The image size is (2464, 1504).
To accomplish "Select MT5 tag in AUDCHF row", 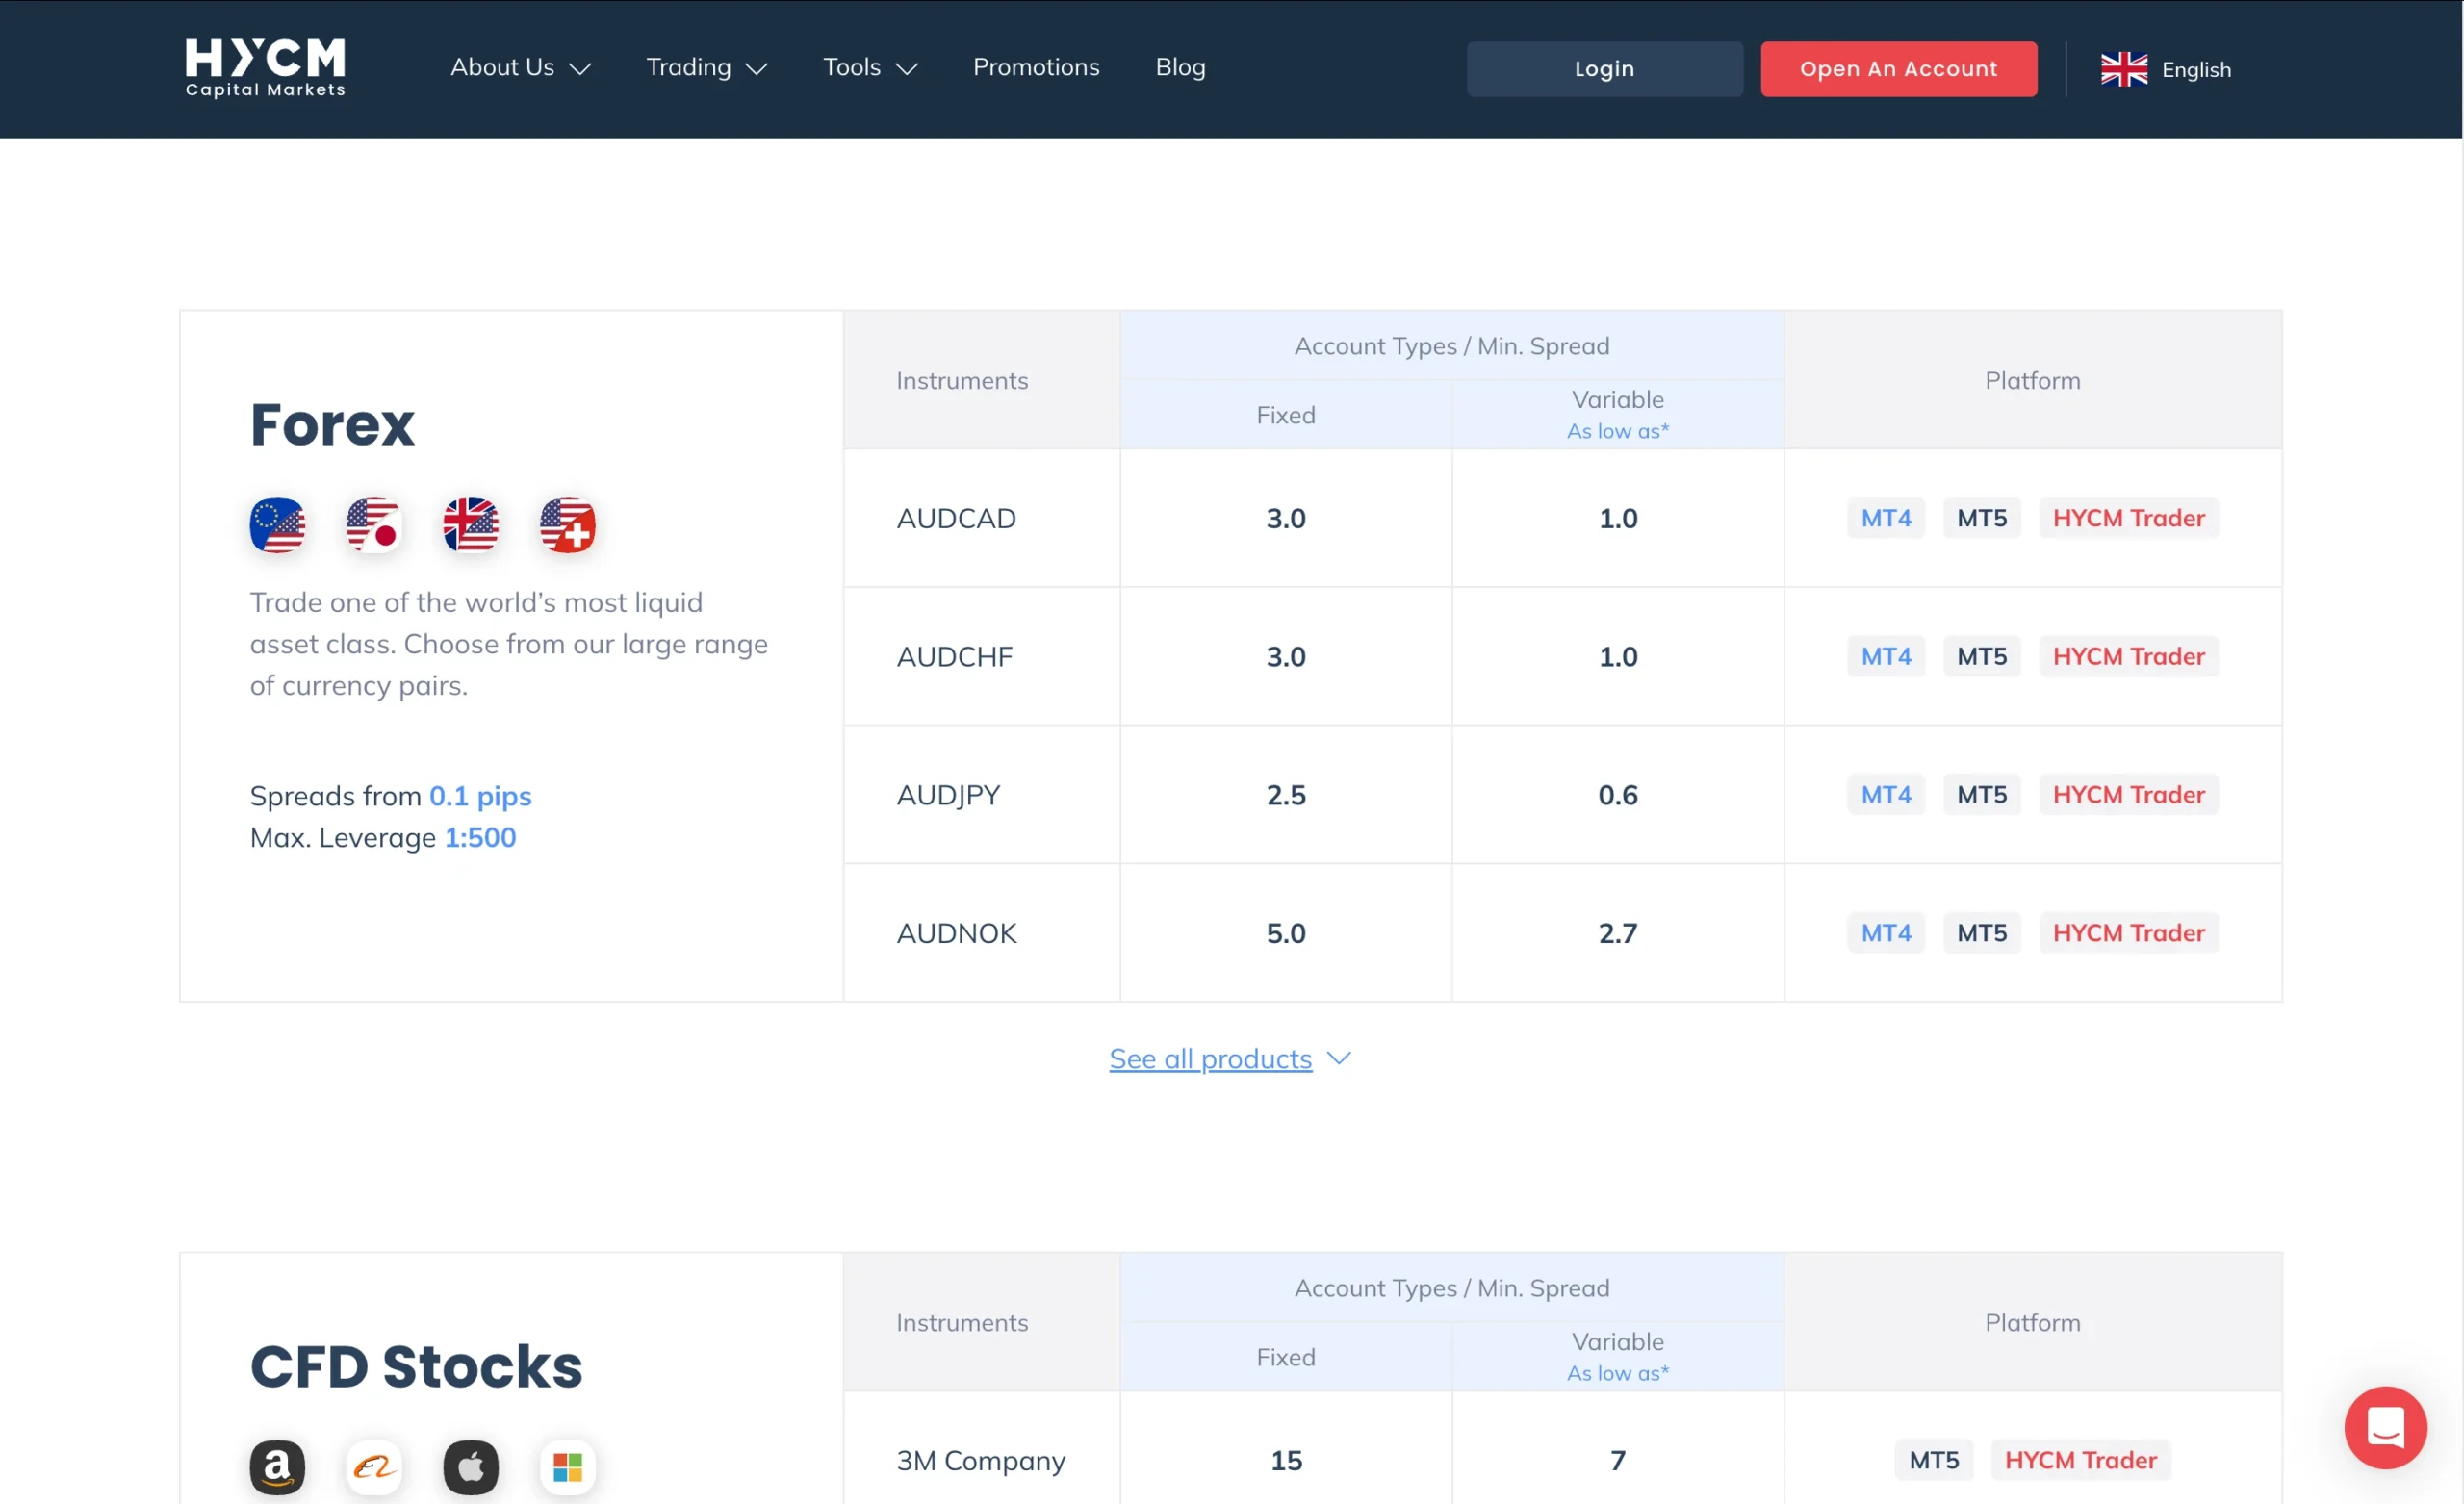I will pyautogui.click(x=1981, y=656).
